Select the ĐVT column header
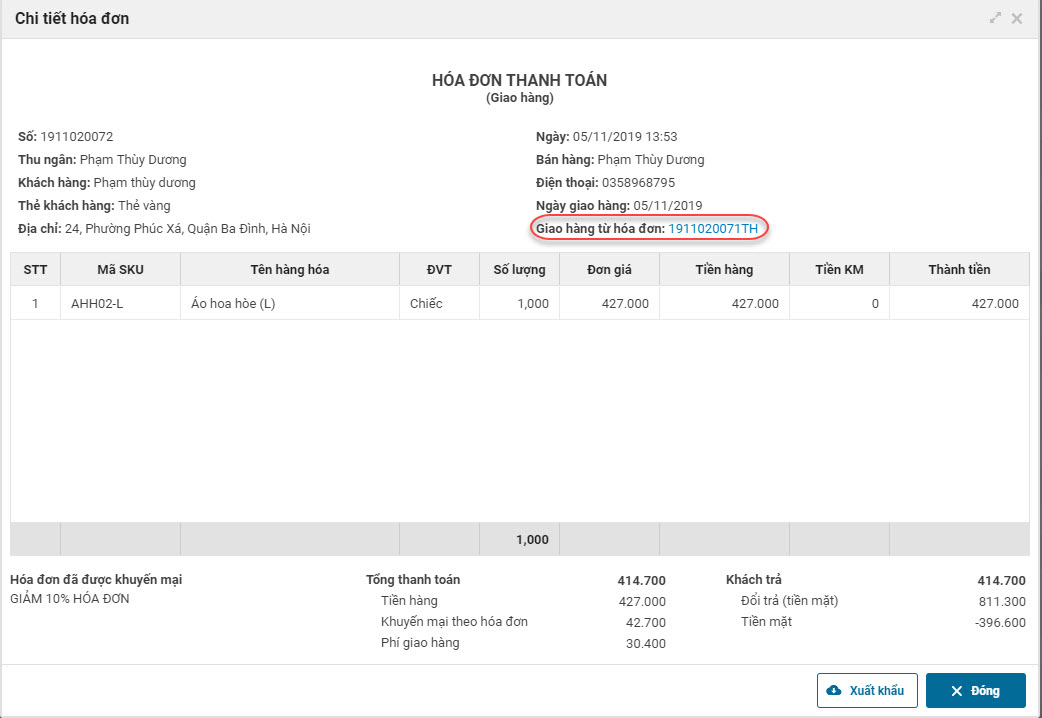 coord(439,270)
